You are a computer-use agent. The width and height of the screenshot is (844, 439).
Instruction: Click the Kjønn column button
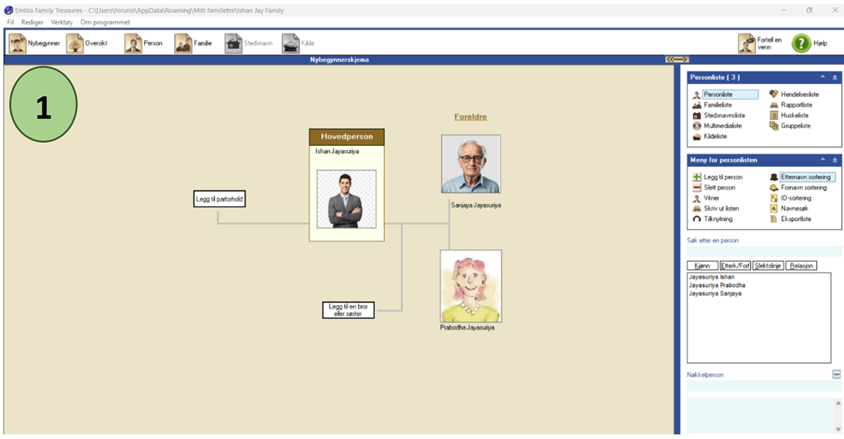[x=703, y=266]
